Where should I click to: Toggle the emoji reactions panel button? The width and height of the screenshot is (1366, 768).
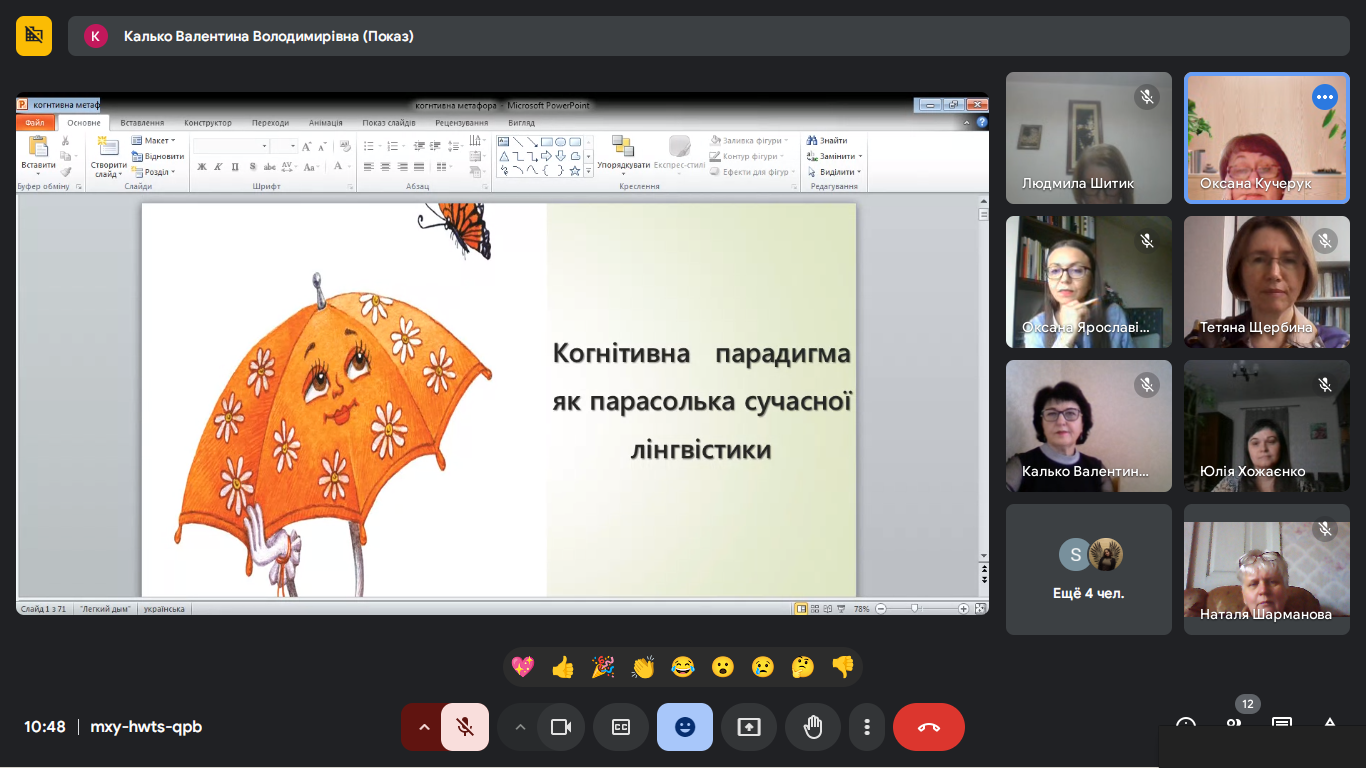click(x=685, y=727)
